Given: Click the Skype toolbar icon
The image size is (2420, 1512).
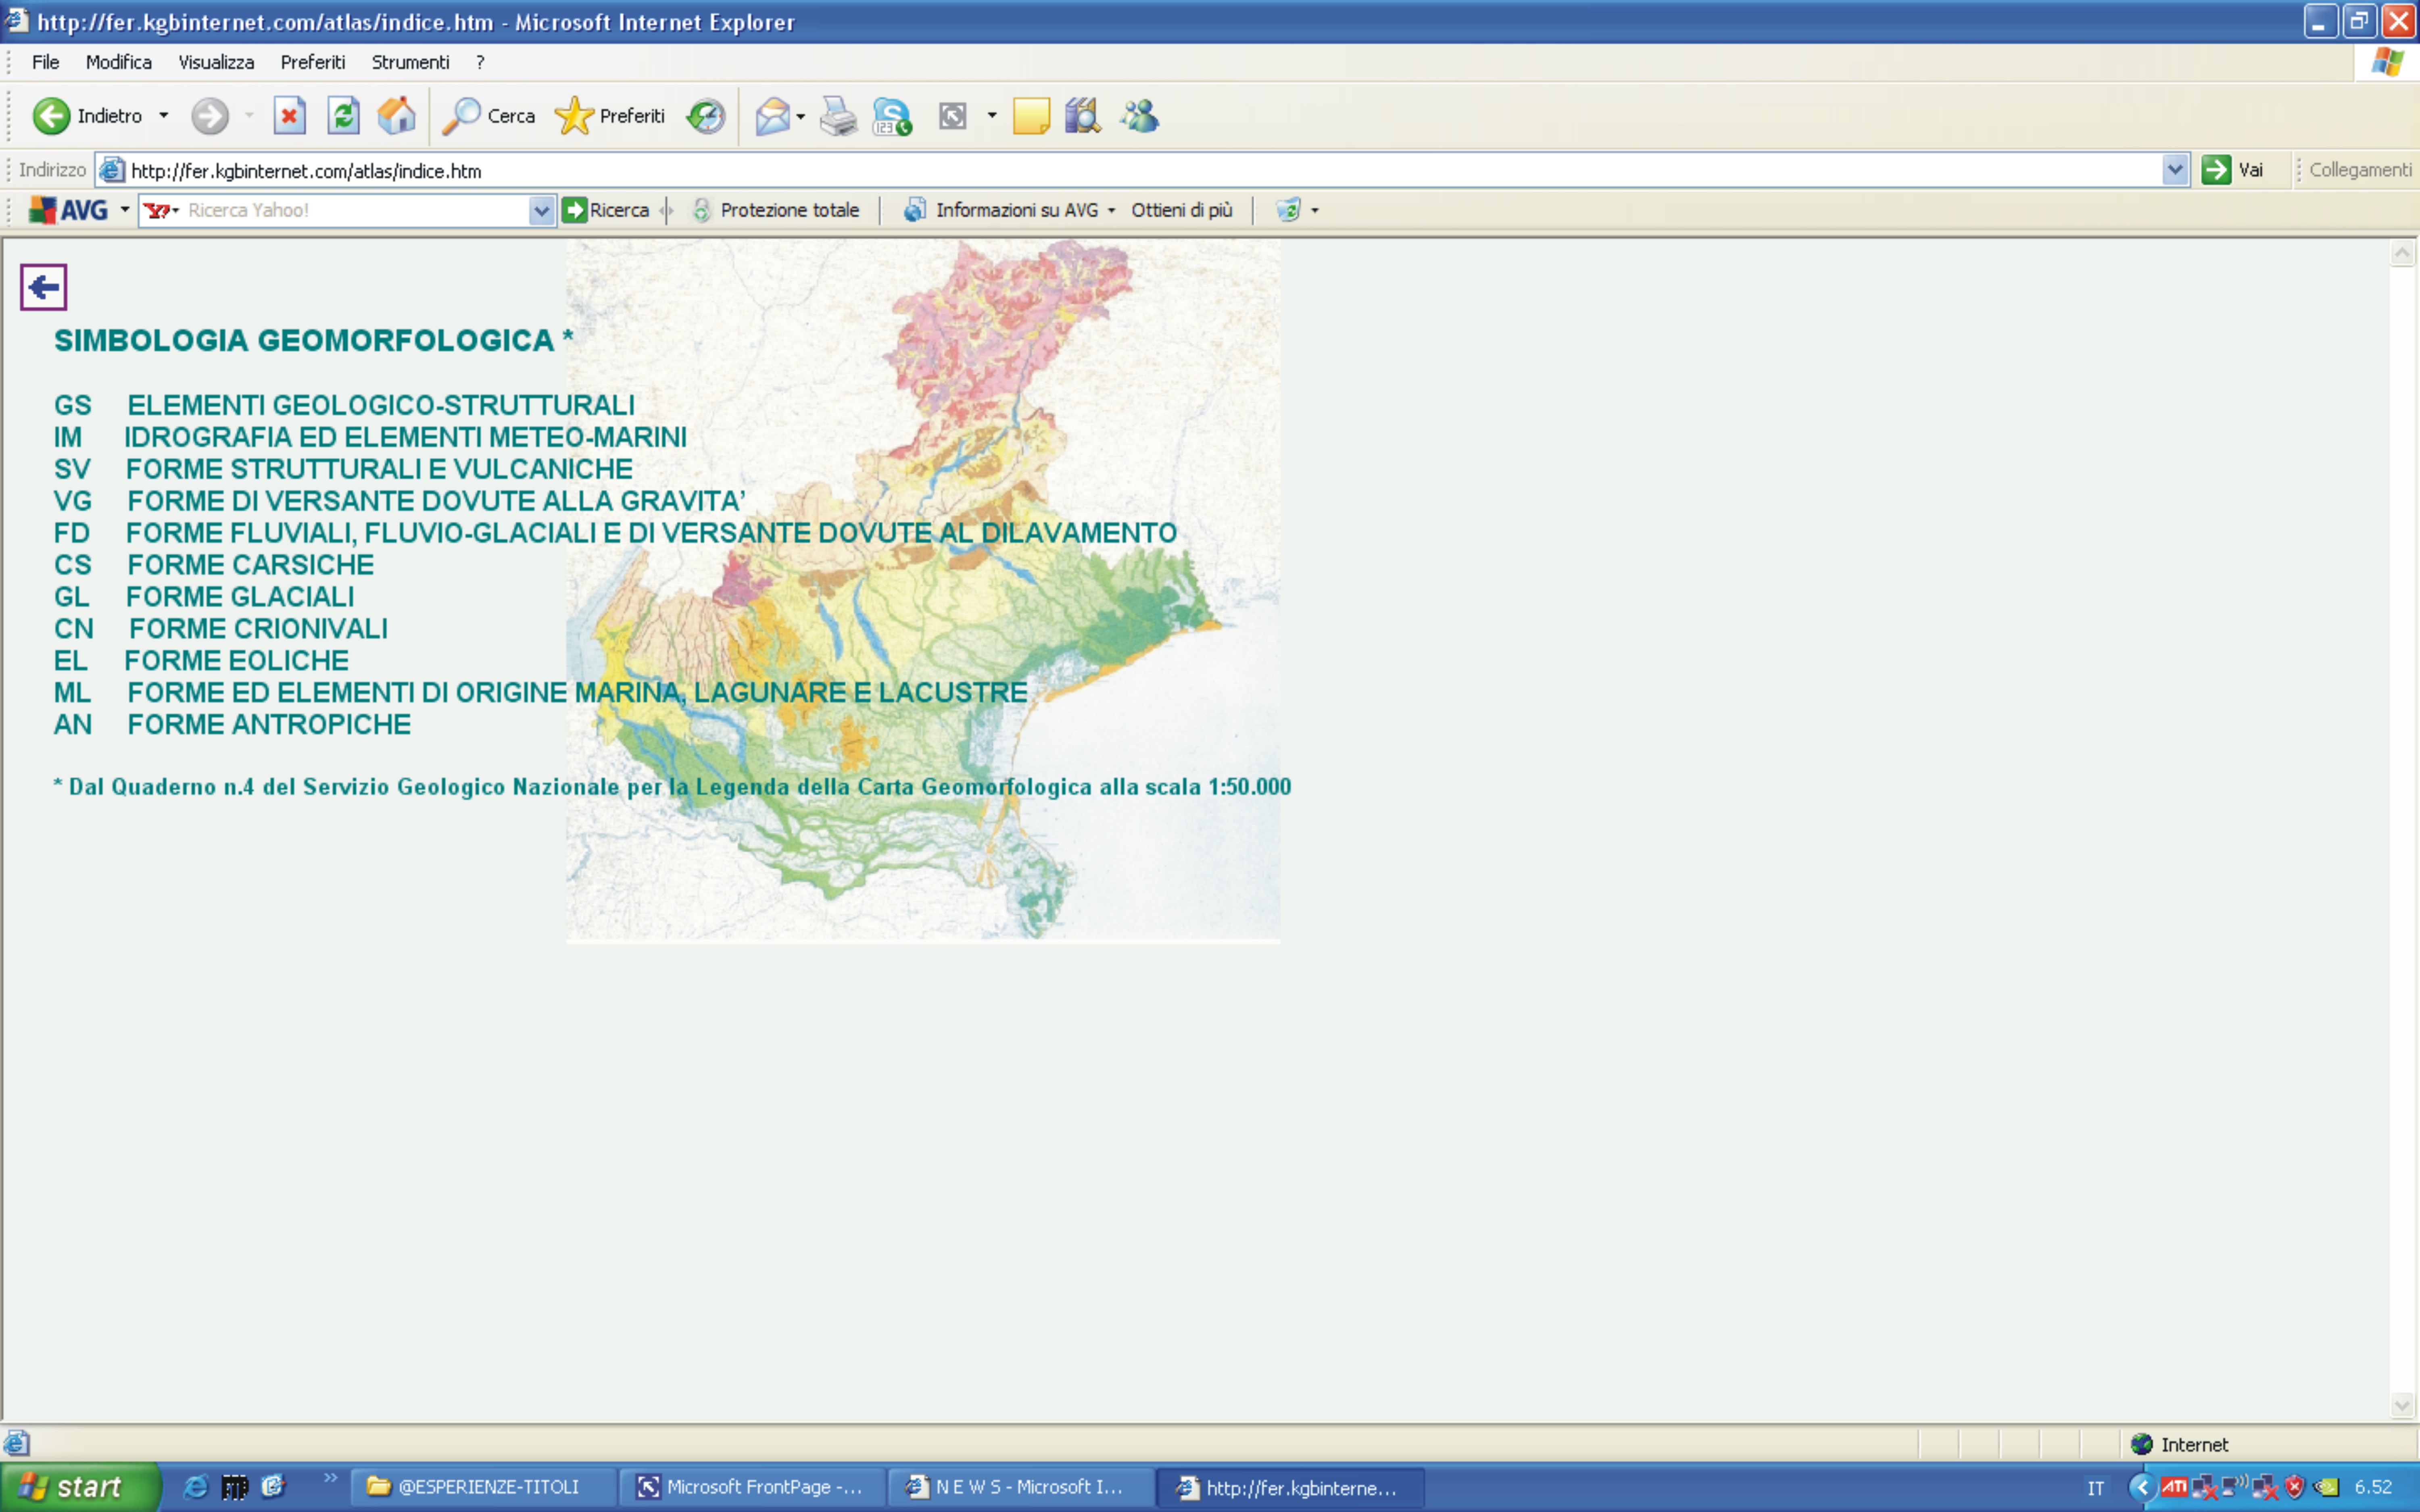Looking at the screenshot, I should (x=892, y=116).
